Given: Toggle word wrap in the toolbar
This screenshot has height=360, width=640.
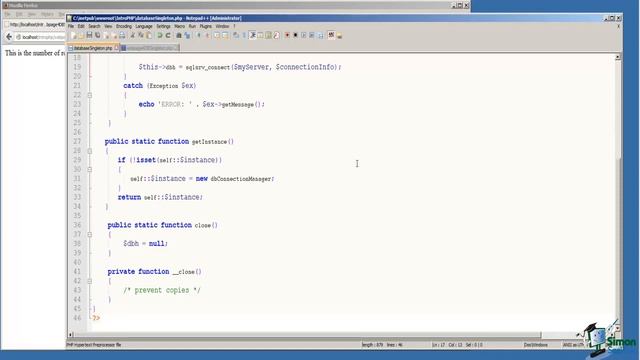Looking at the screenshot, I should 236,36.
